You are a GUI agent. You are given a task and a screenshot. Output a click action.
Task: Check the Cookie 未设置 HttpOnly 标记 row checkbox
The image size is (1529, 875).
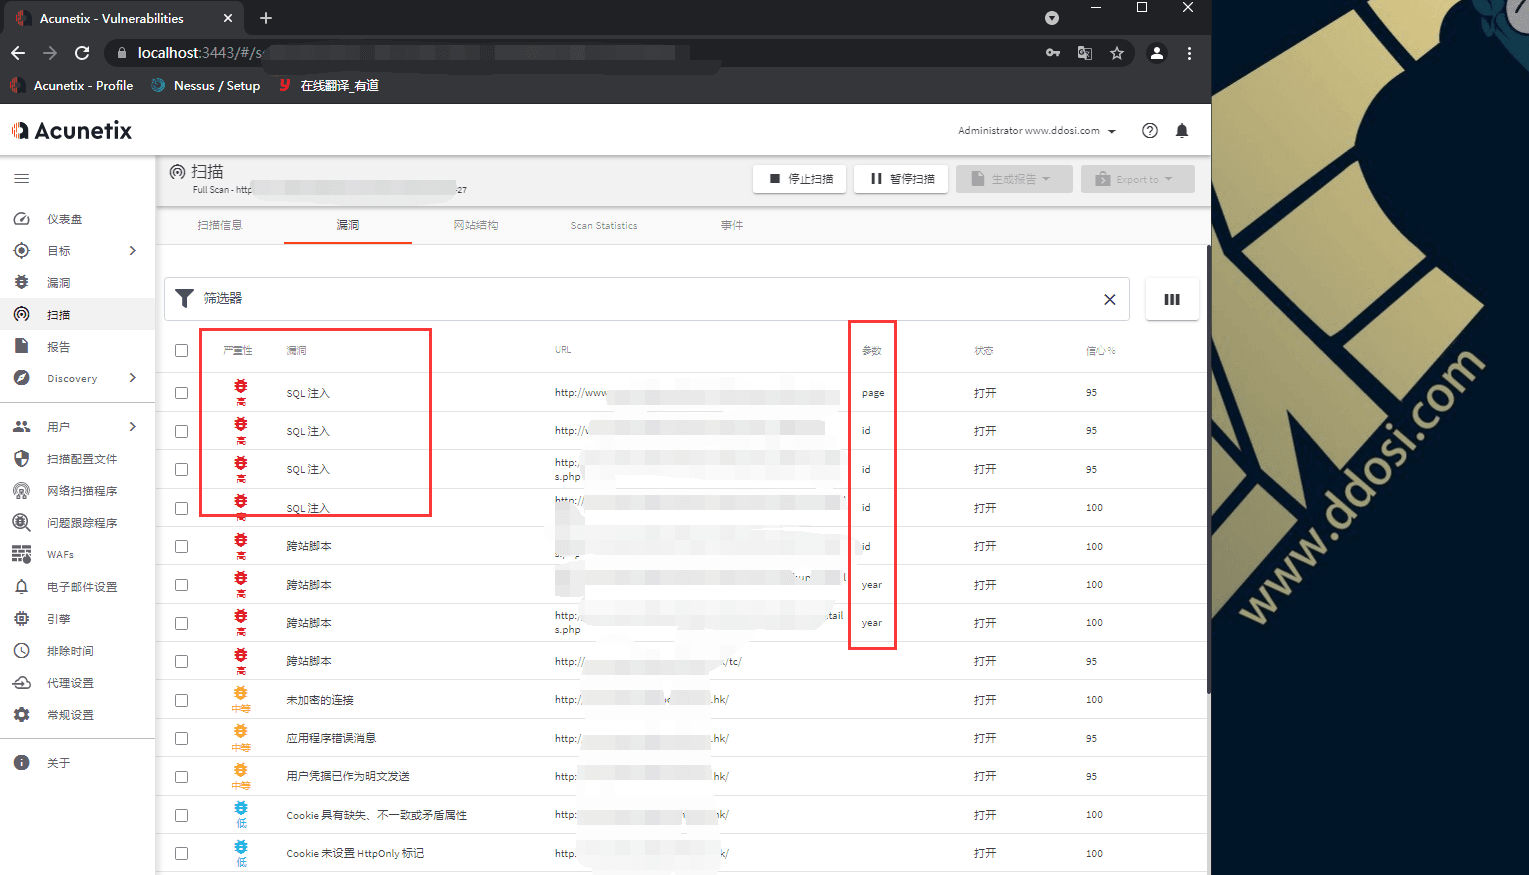coord(181,853)
